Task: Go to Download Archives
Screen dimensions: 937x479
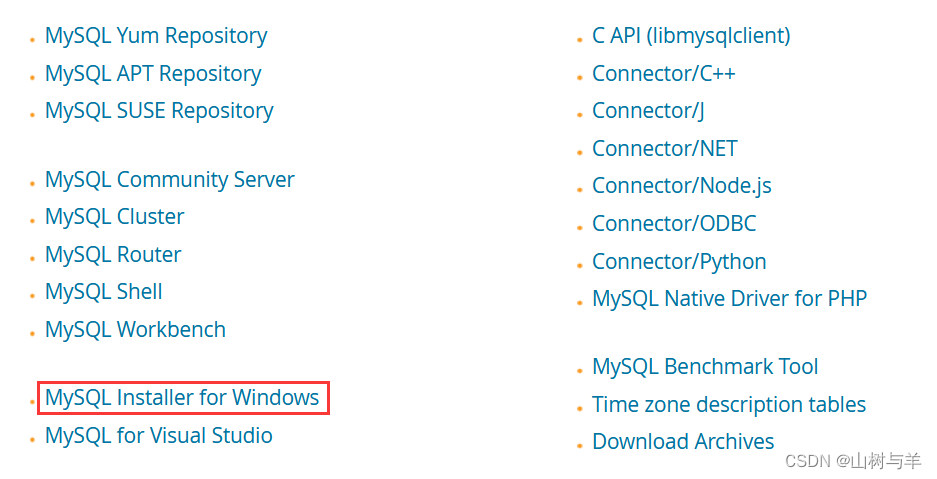Action: coord(683,442)
